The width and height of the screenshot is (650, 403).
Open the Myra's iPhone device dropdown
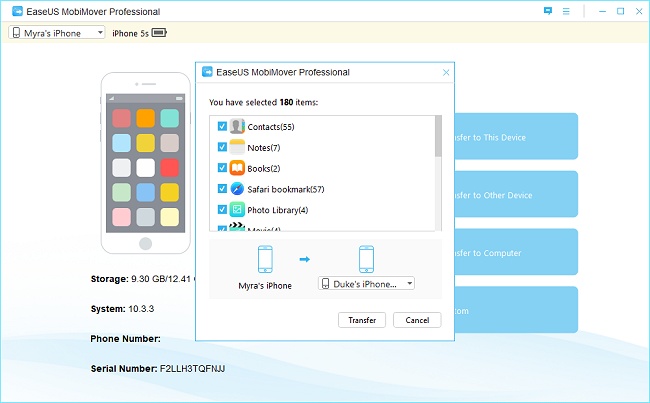57,33
